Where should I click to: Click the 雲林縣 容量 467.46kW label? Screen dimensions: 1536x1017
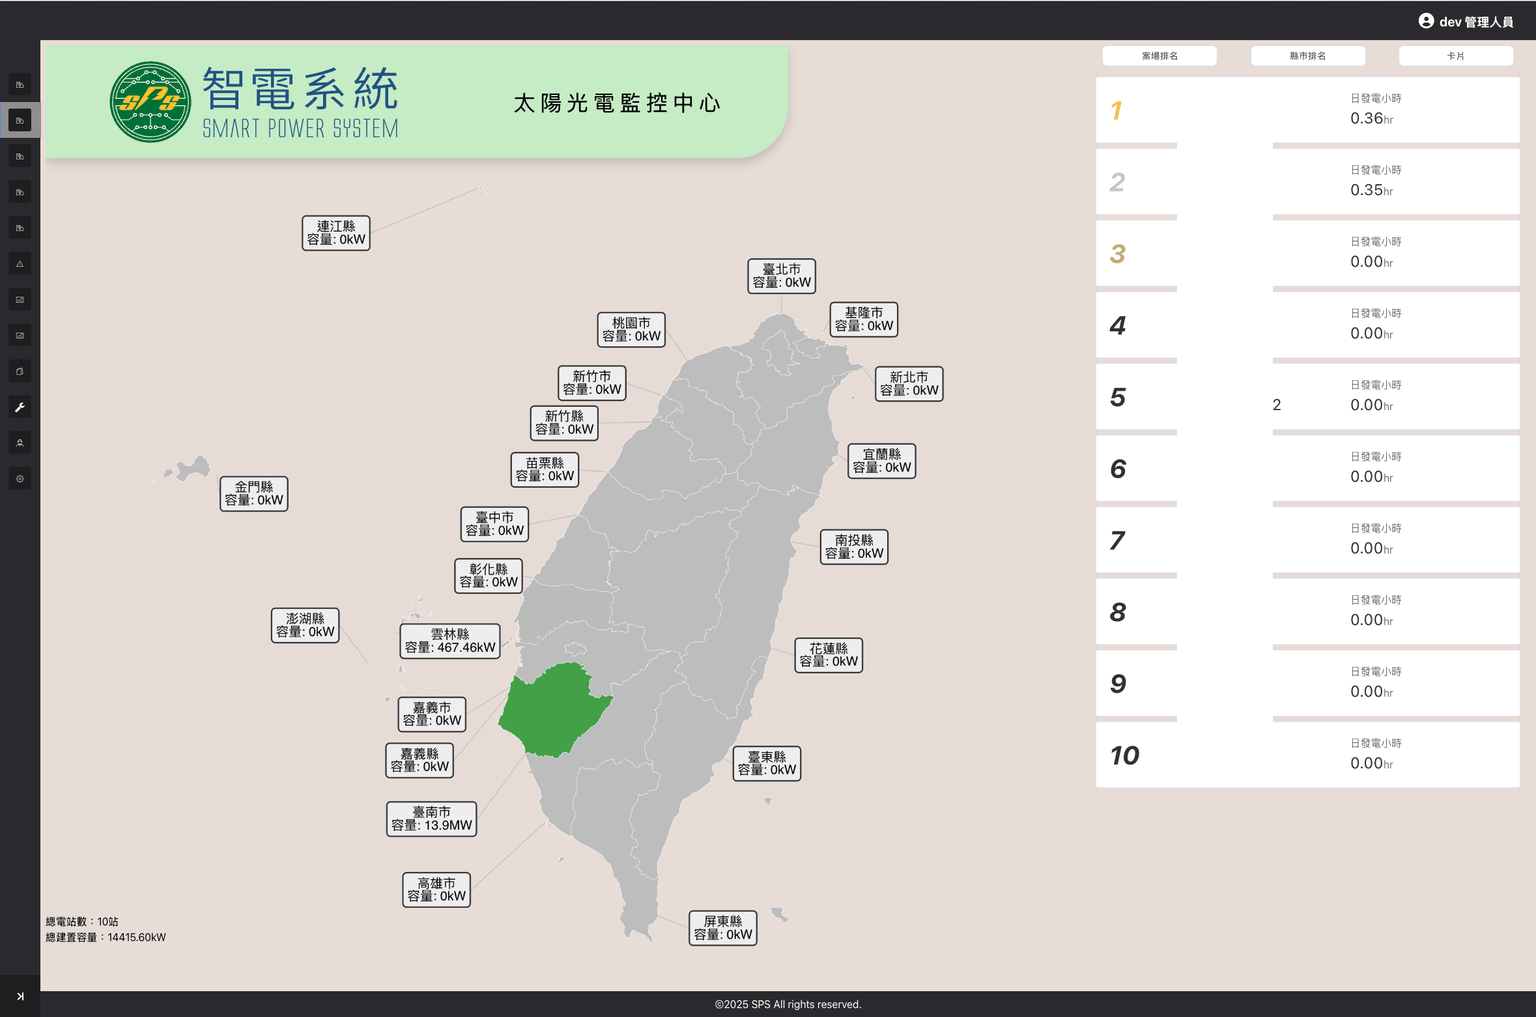pyautogui.click(x=450, y=641)
